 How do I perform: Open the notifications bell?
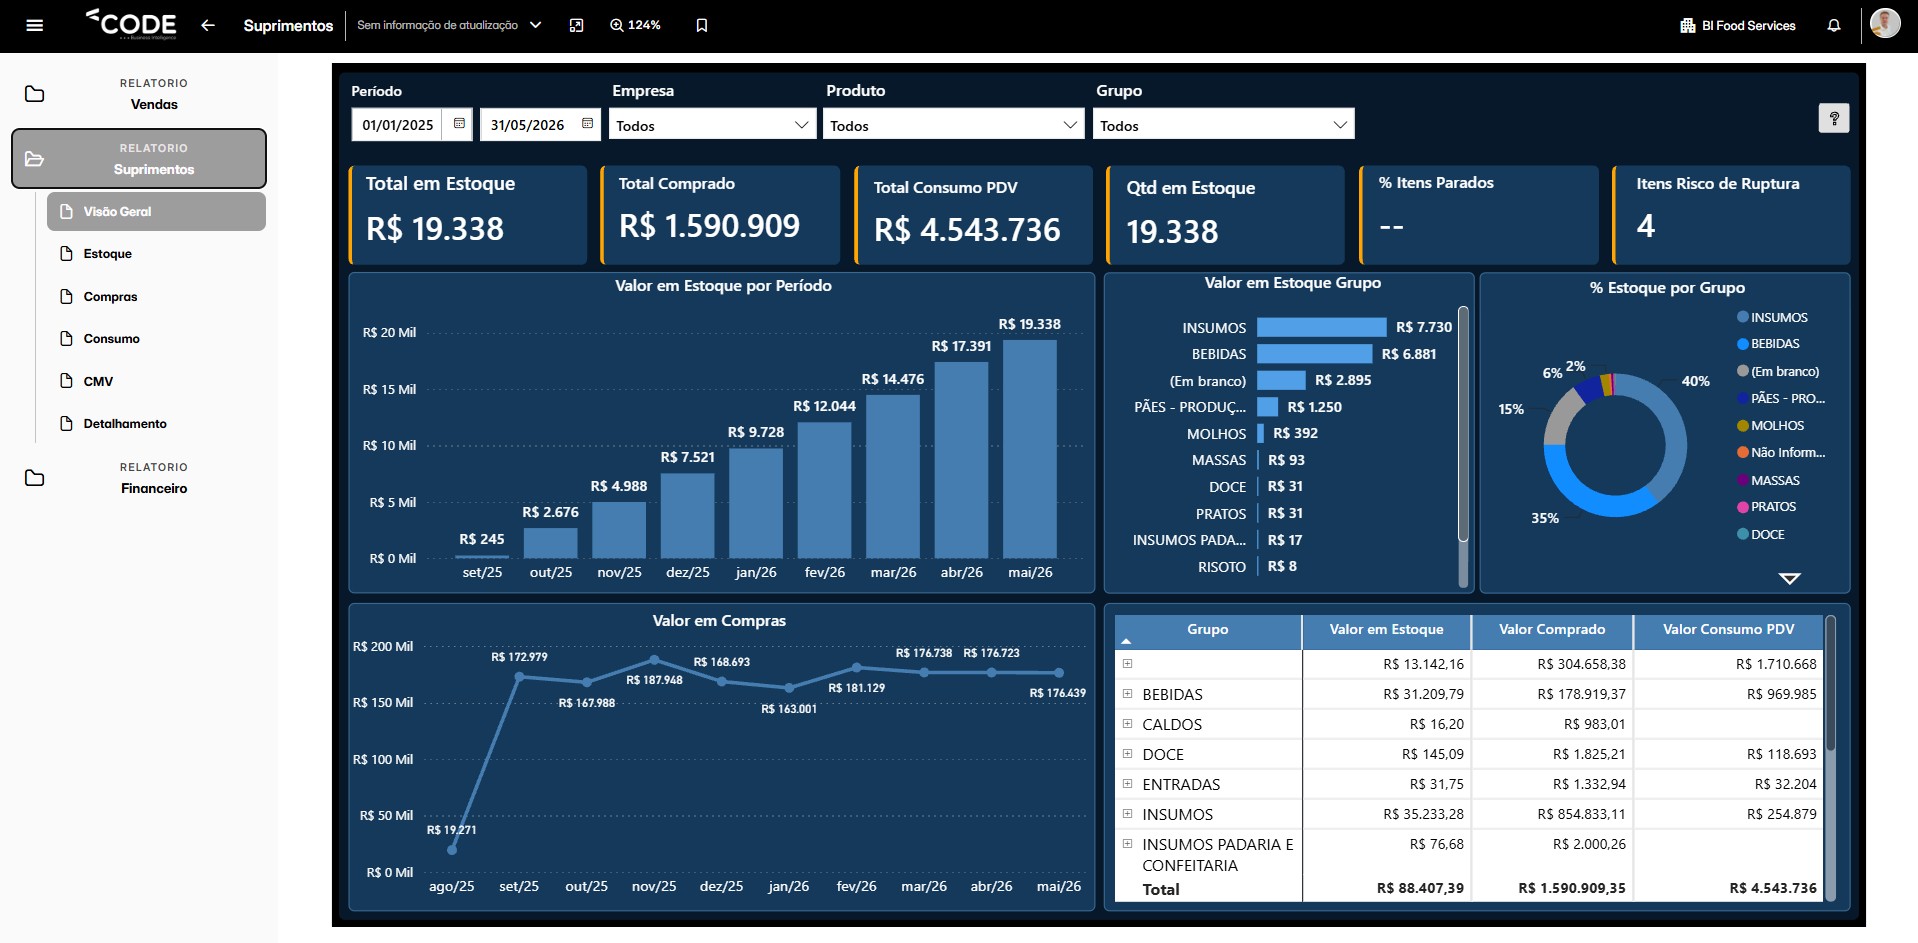(1834, 26)
